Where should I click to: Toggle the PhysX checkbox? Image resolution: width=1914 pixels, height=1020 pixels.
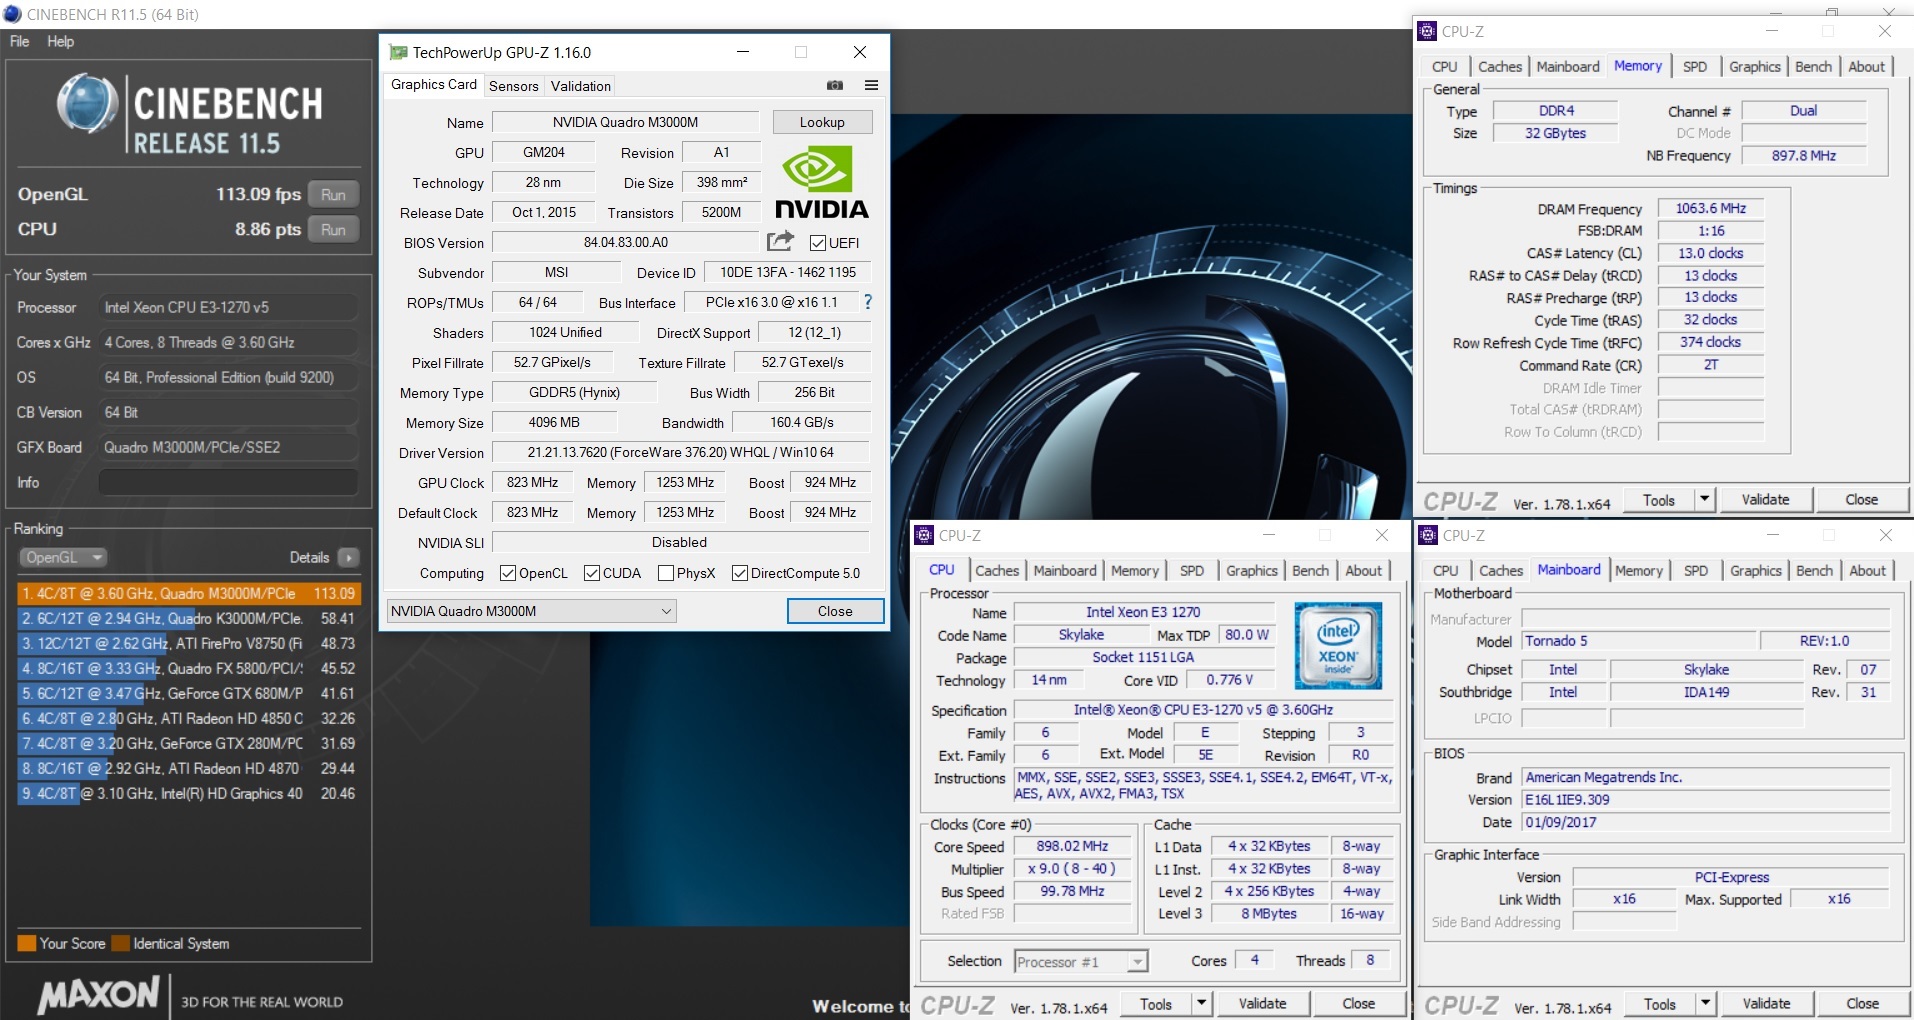point(666,573)
